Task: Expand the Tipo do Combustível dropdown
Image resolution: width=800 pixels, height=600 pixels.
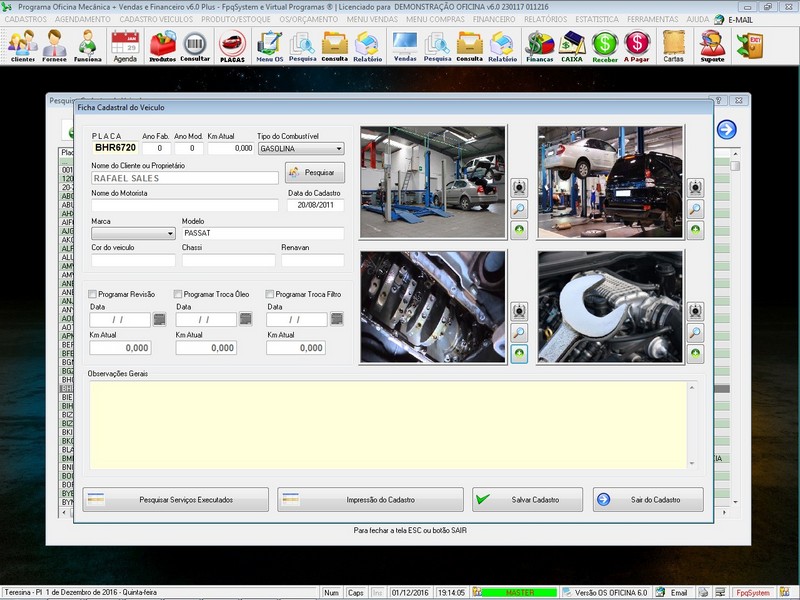Action: pos(339,148)
